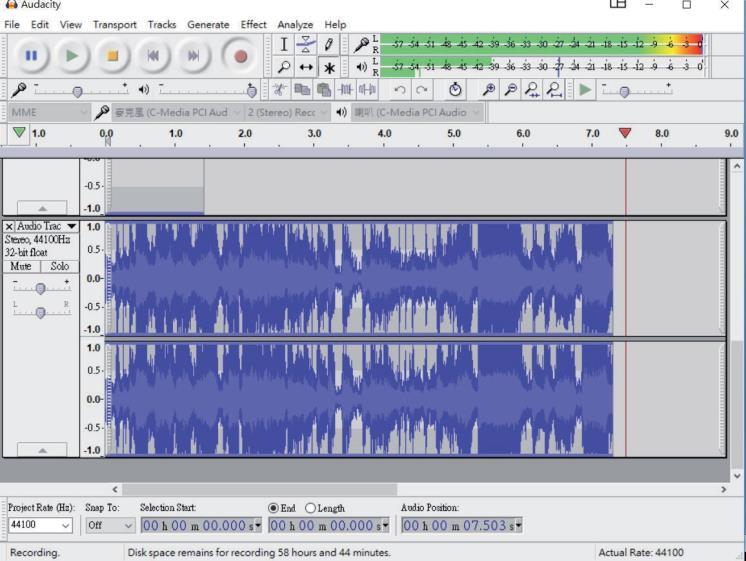Click the red recording position marker
746x561 pixels.
(625, 133)
